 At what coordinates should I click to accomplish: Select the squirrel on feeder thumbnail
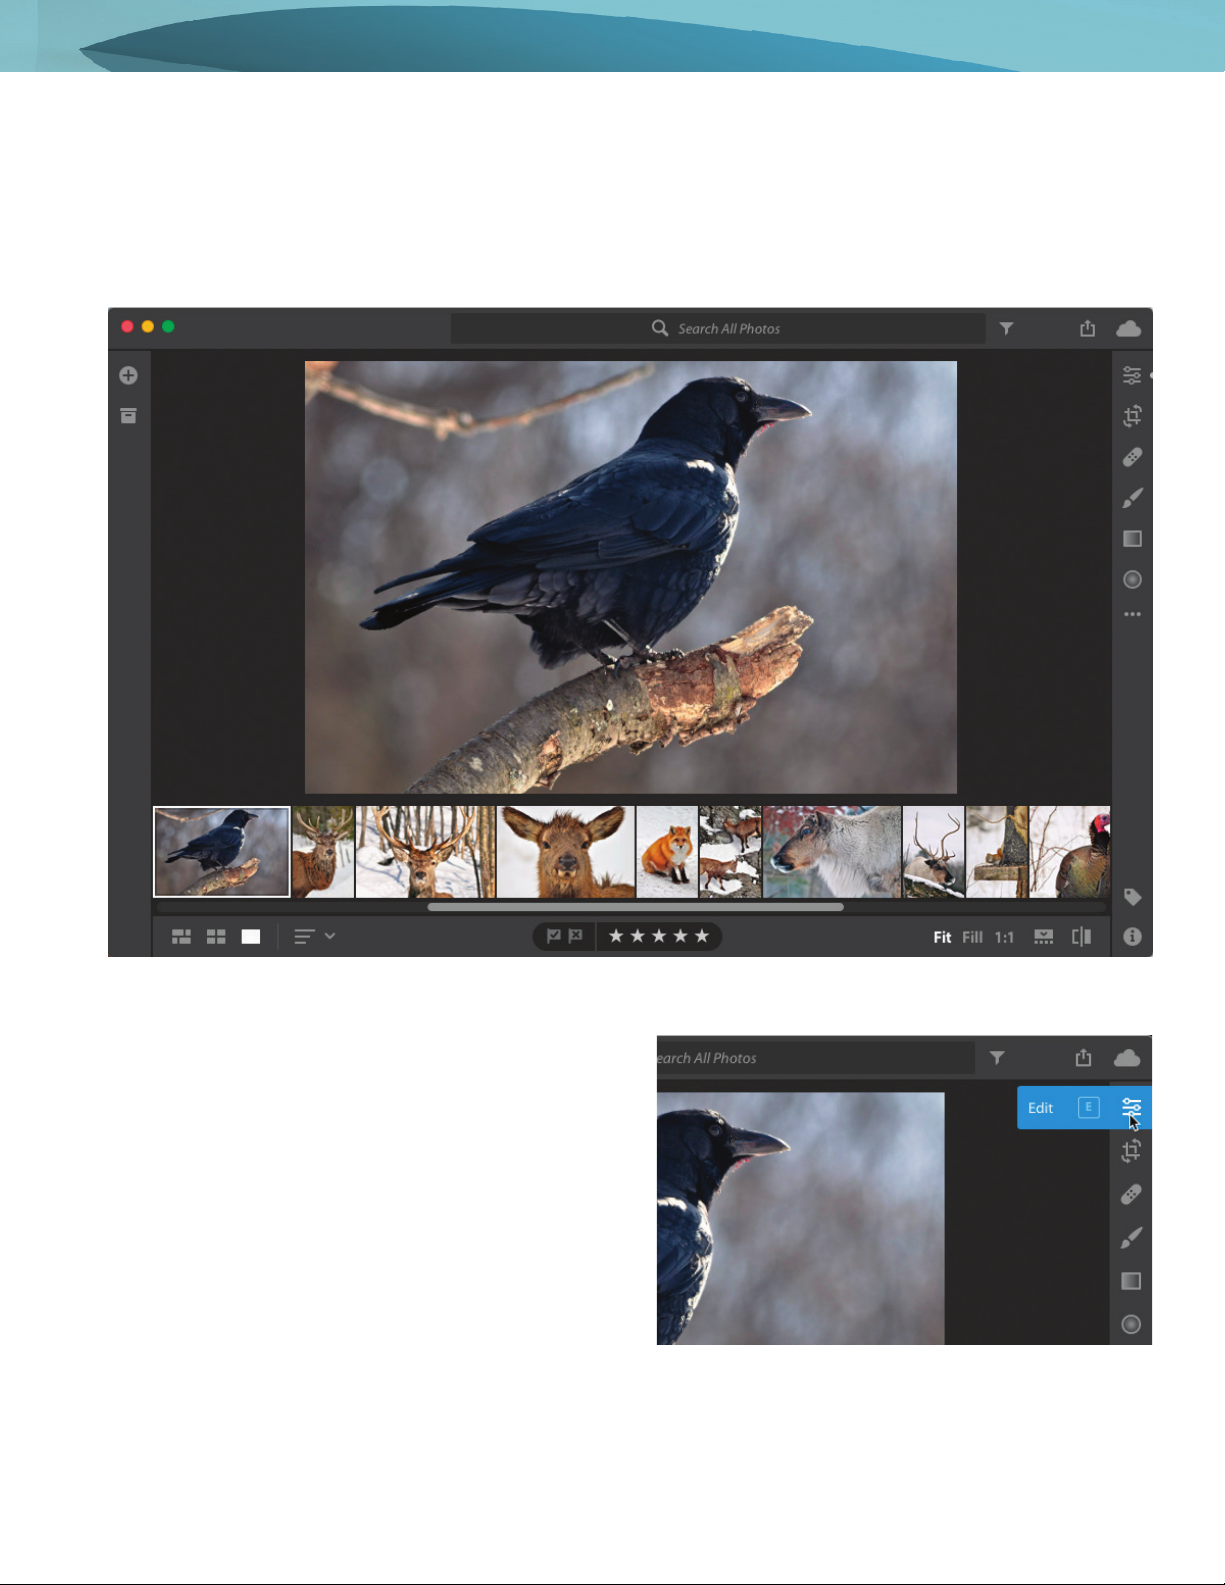click(x=997, y=852)
